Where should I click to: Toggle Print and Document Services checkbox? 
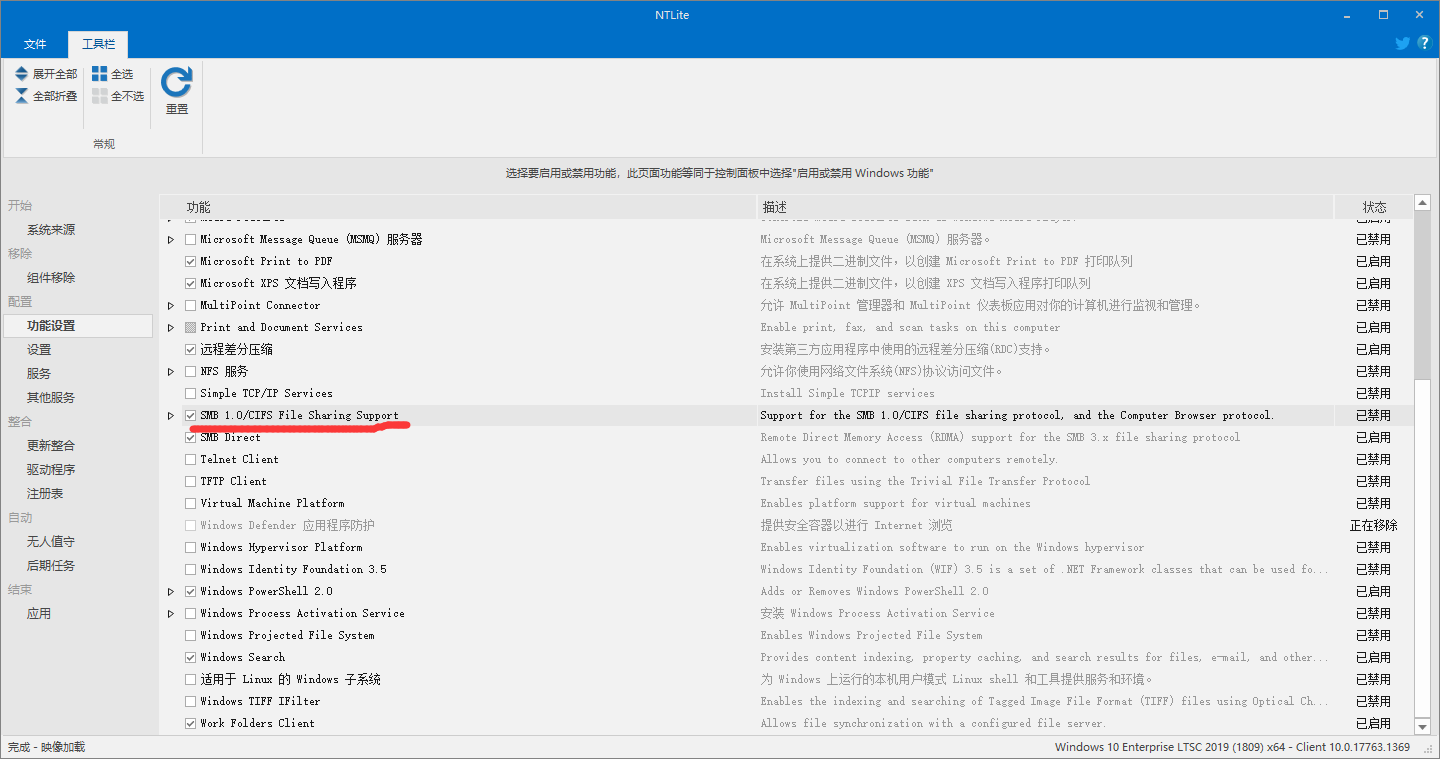click(x=191, y=328)
